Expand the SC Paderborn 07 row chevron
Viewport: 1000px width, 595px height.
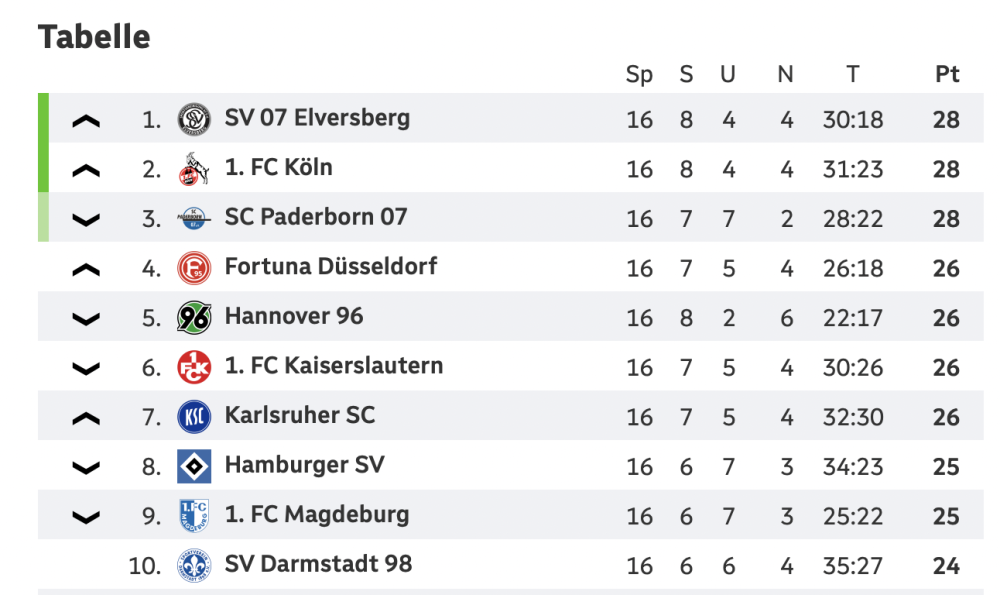point(87,220)
